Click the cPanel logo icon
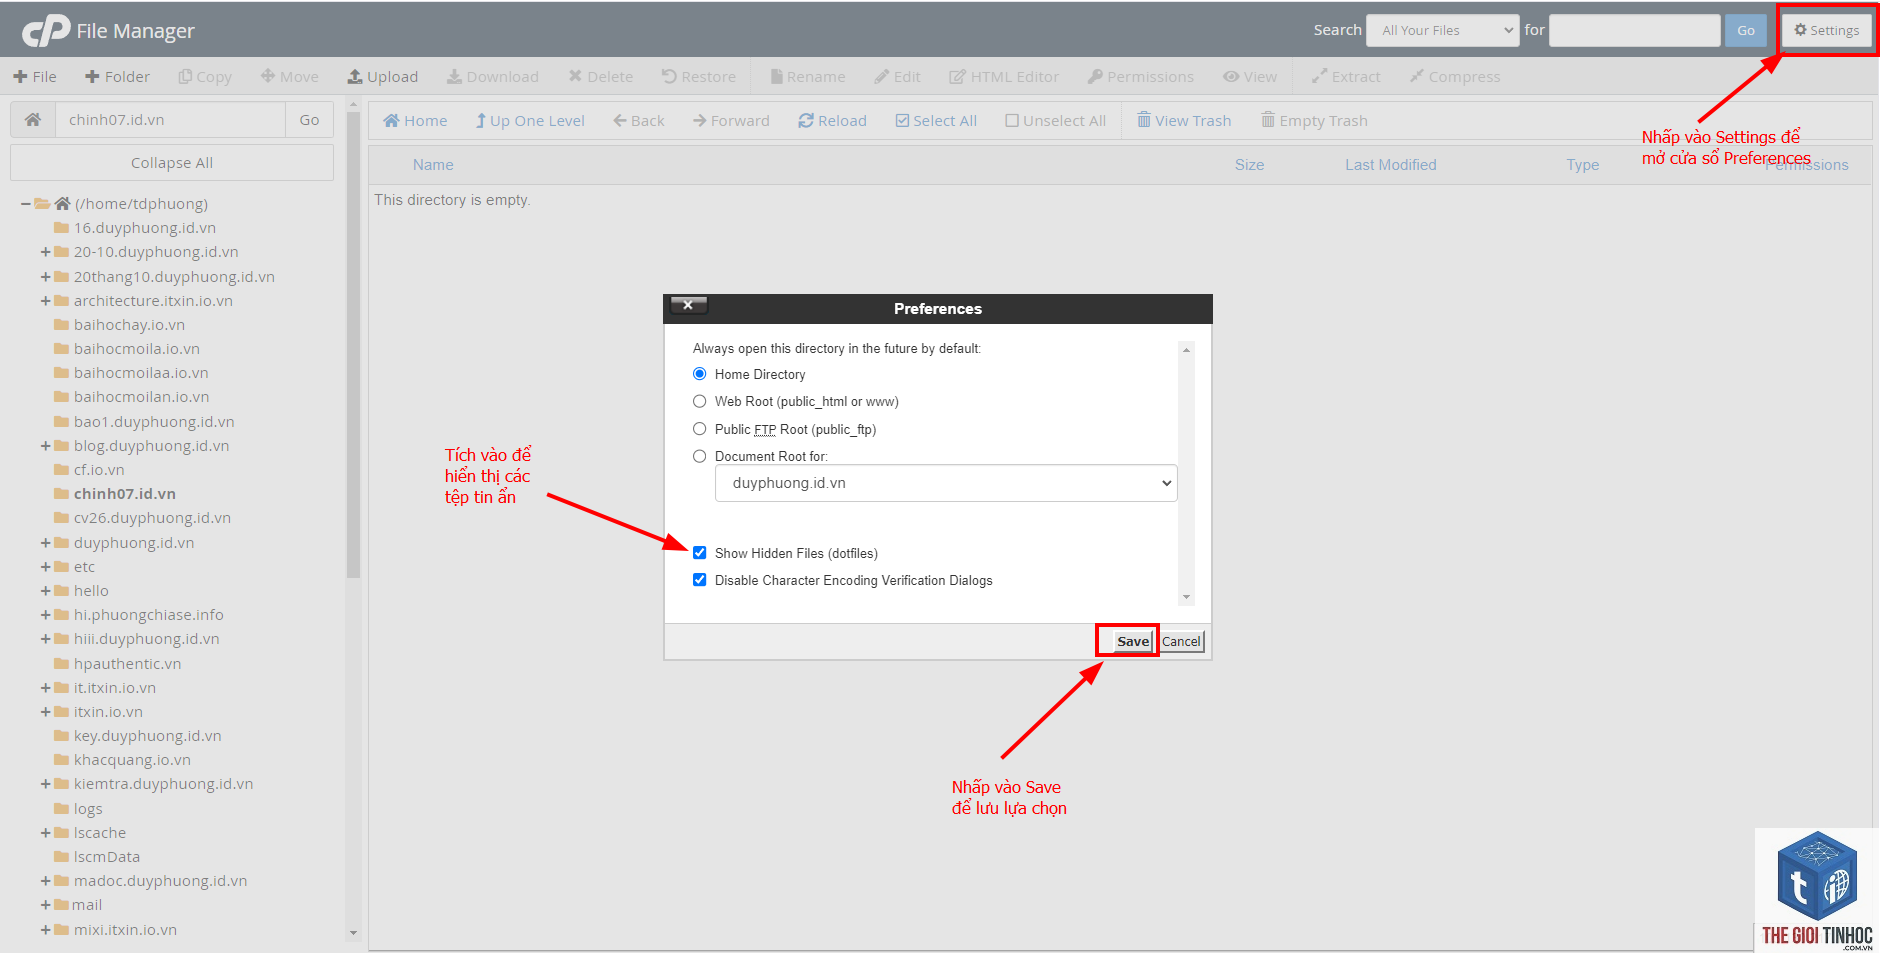This screenshot has height=953, width=1880. pos(46,31)
